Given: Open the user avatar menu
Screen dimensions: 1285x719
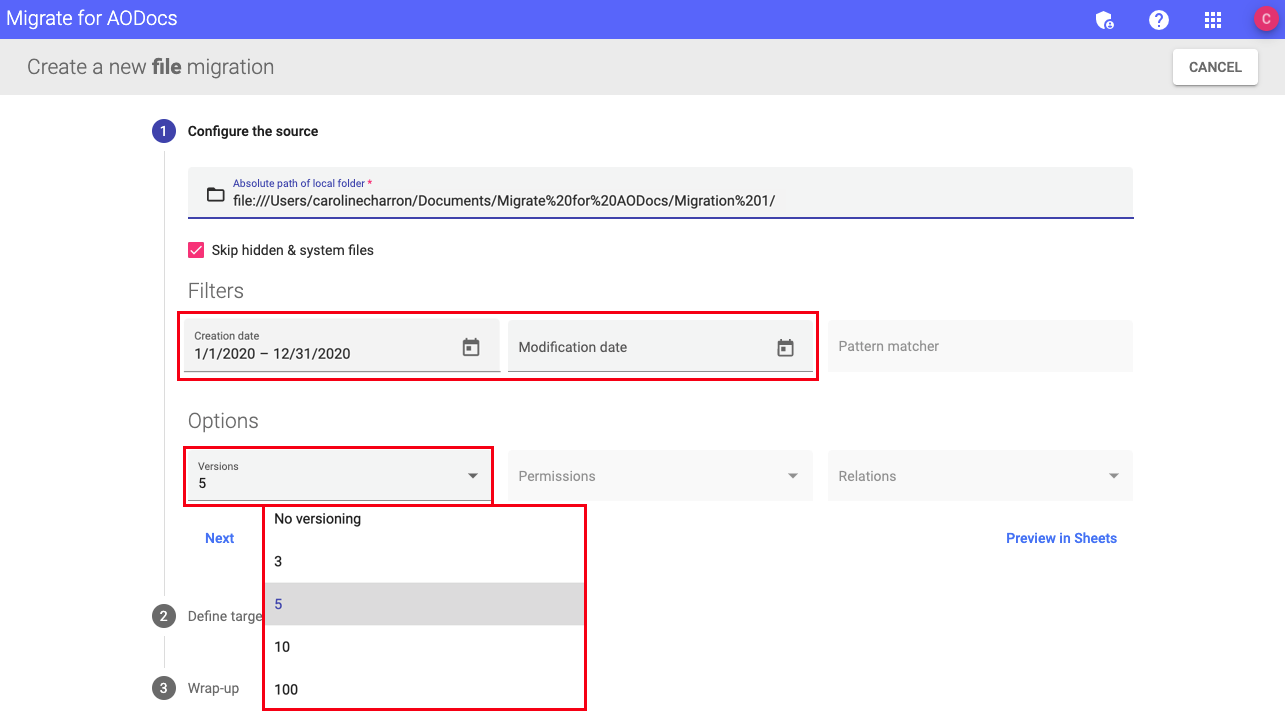Looking at the screenshot, I should (x=1263, y=19).
